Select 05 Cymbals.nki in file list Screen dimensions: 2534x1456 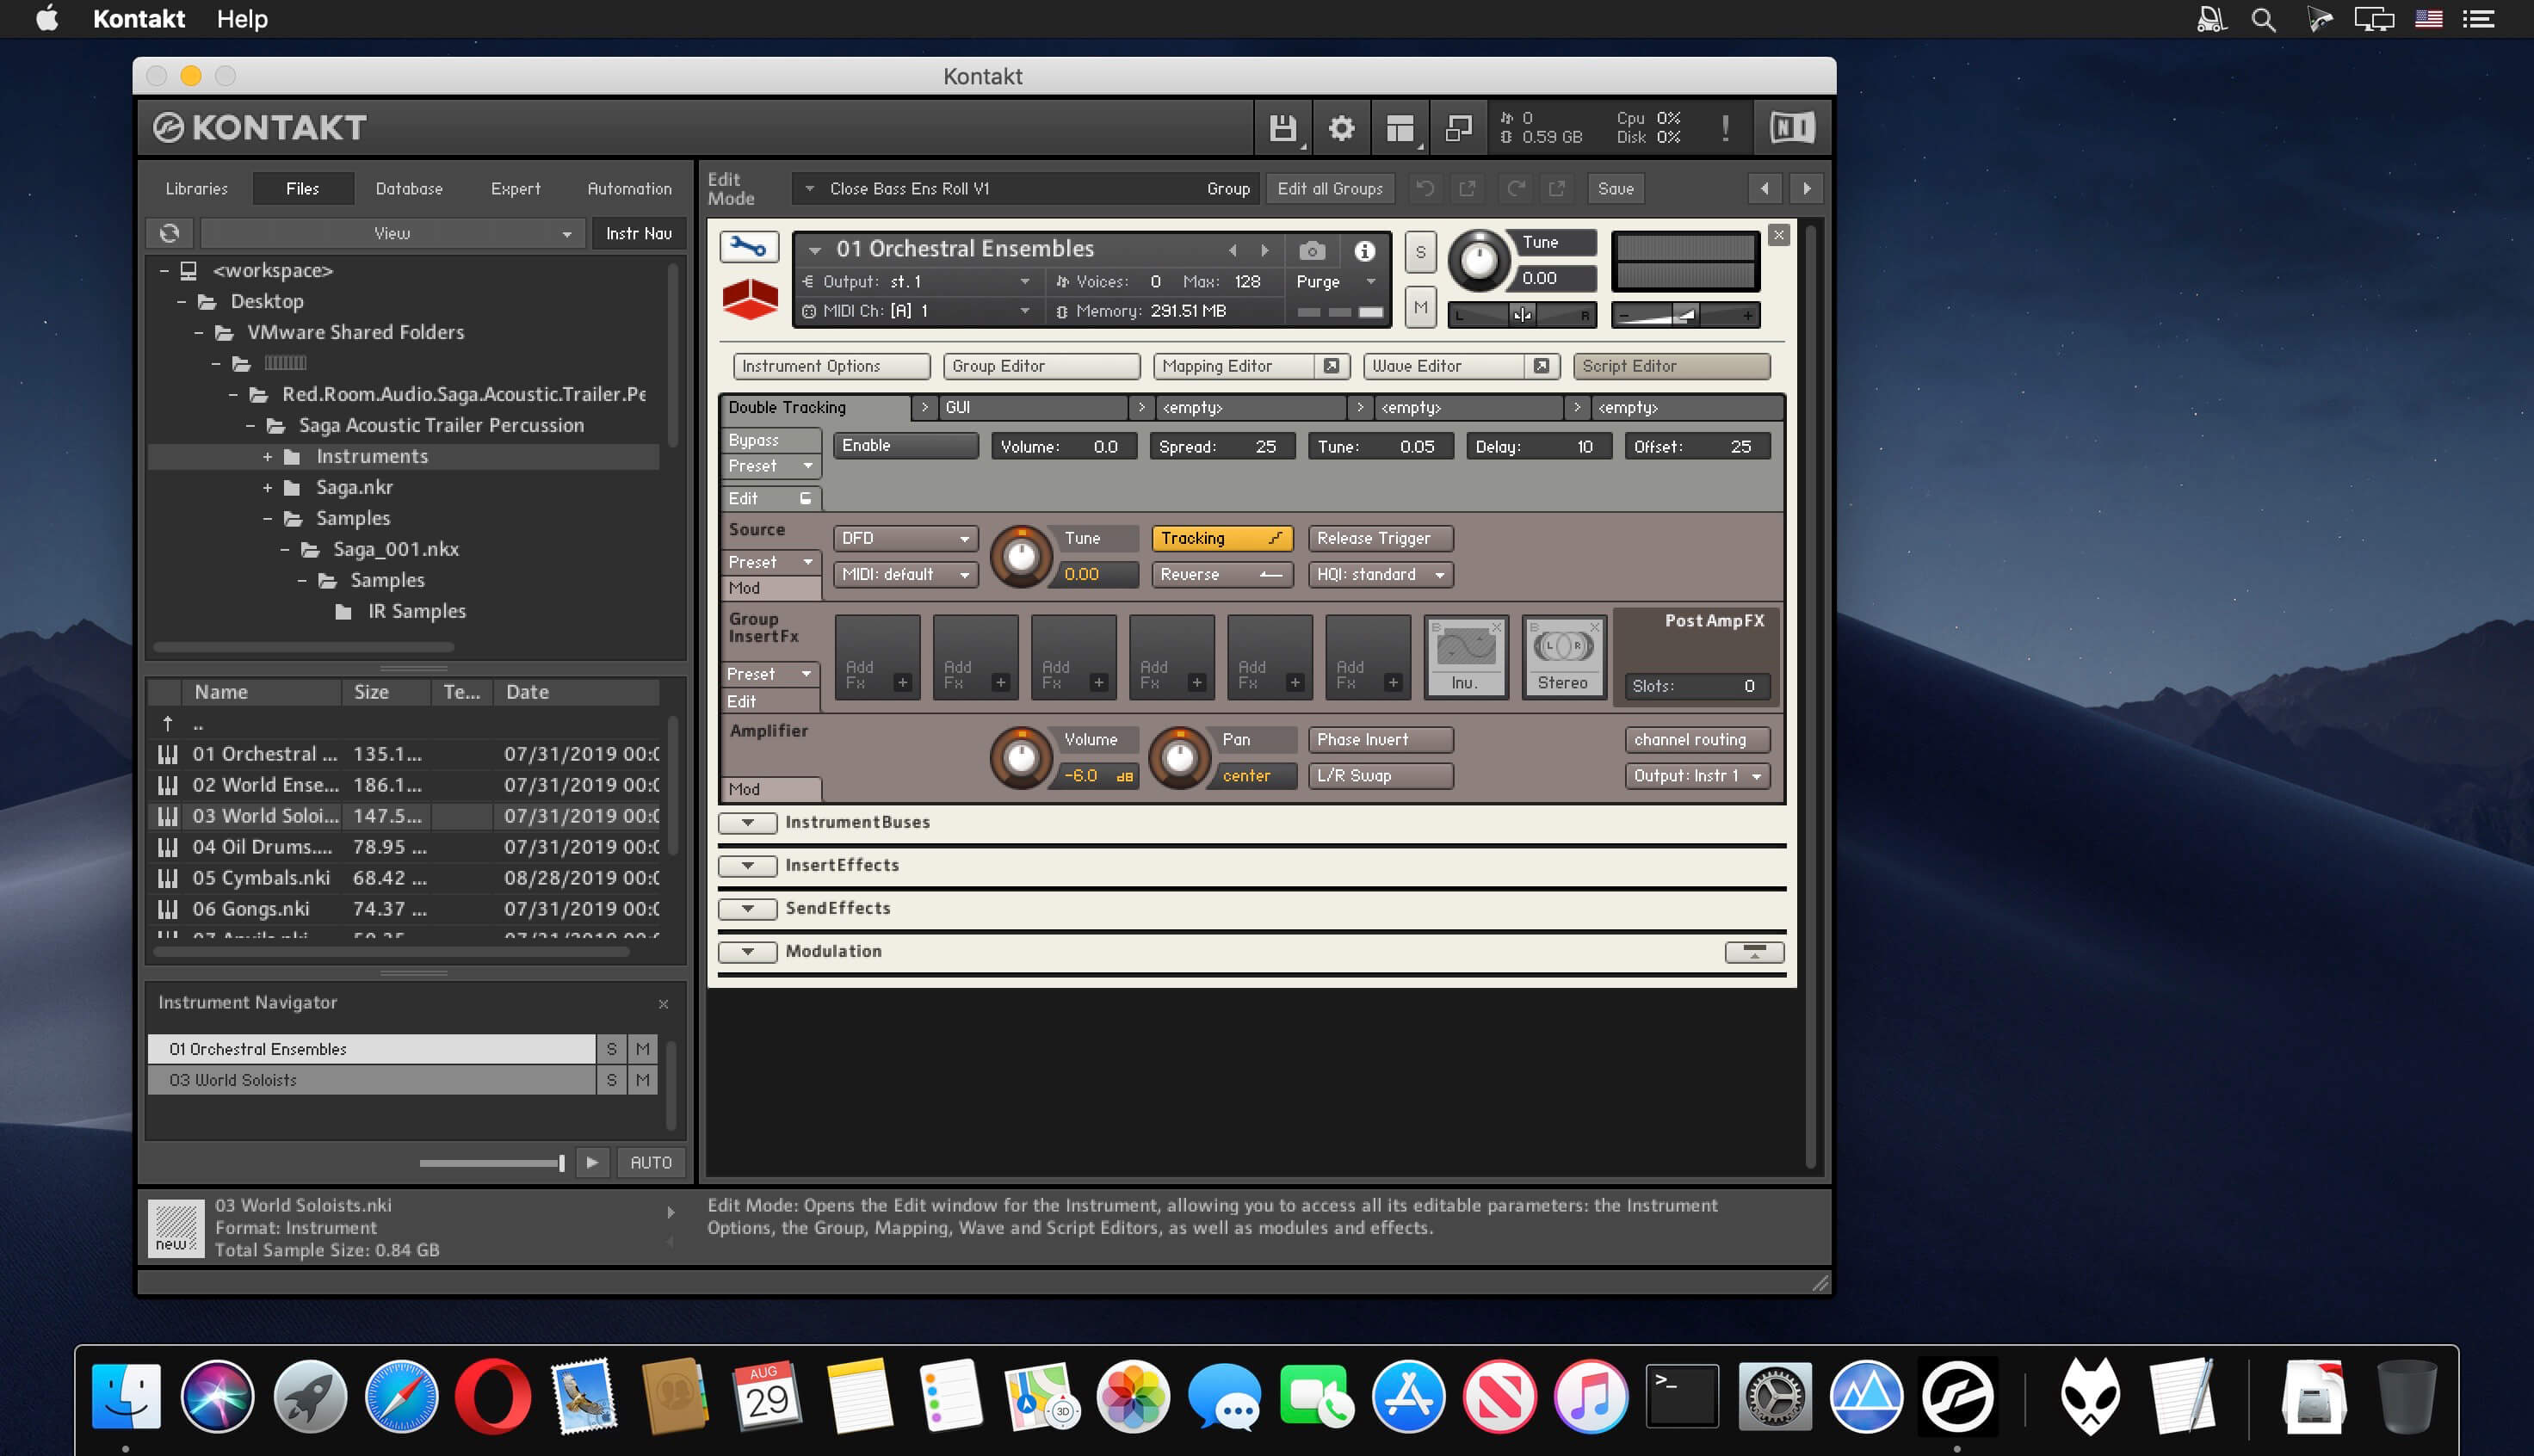coord(404,878)
